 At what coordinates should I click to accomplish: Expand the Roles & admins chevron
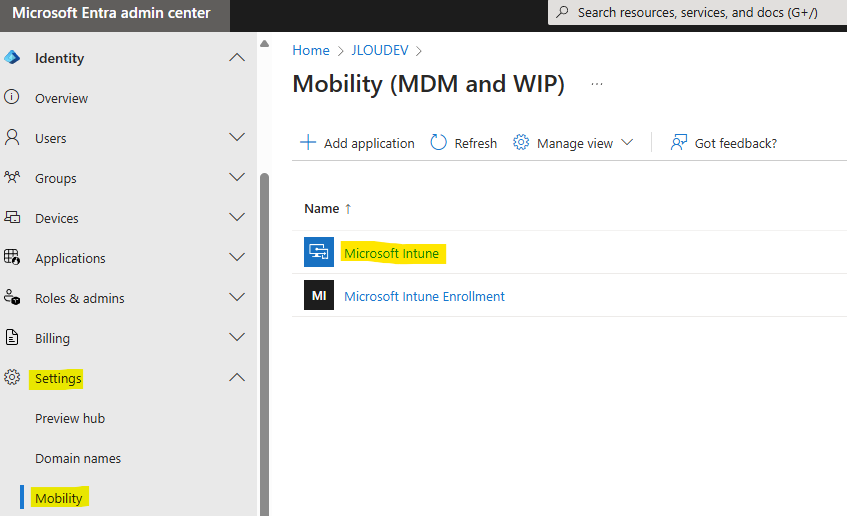tap(237, 297)
